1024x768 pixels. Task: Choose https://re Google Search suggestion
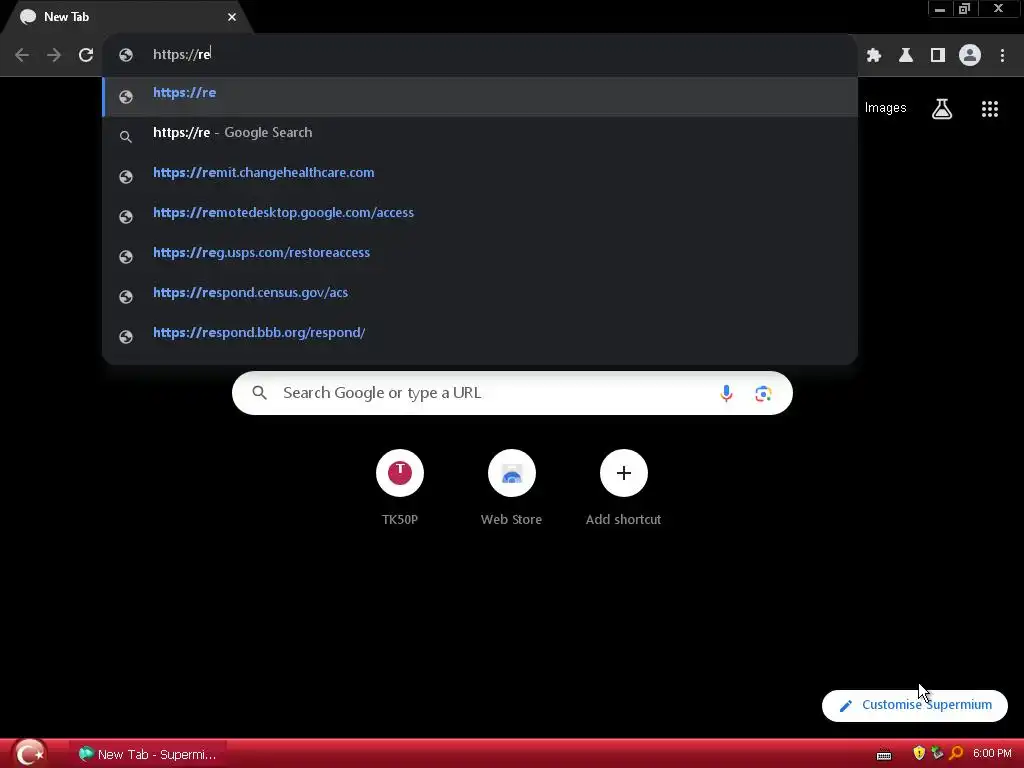click(480, 133)
